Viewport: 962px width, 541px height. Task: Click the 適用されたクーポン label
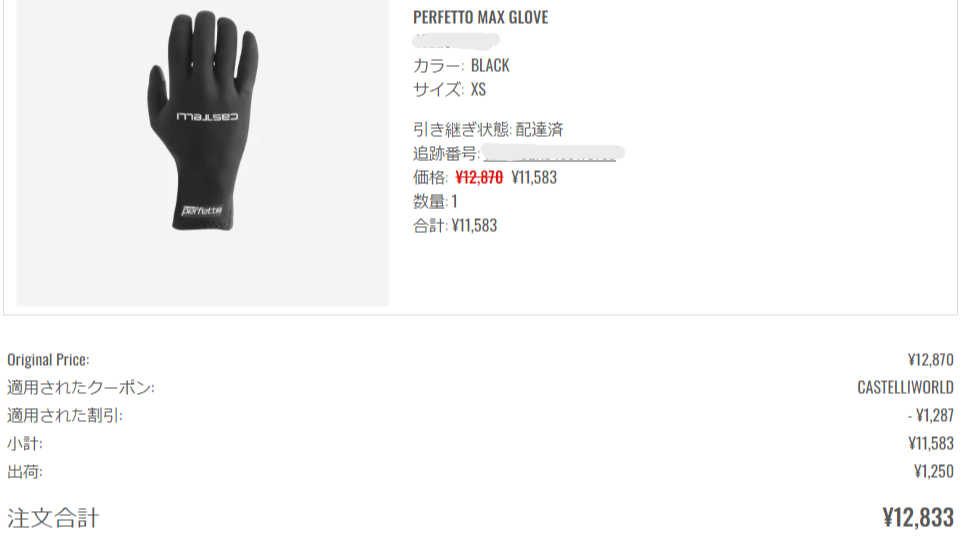coord(80,388)
